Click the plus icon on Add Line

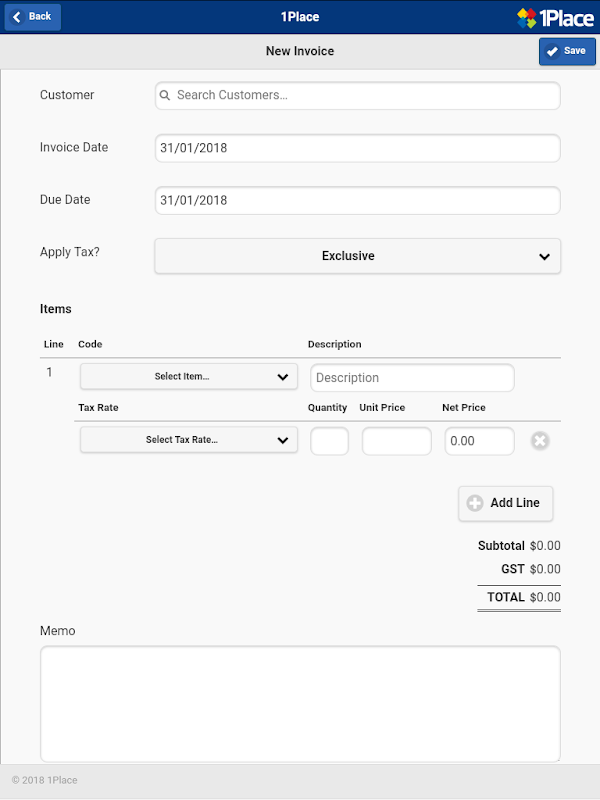475,503
